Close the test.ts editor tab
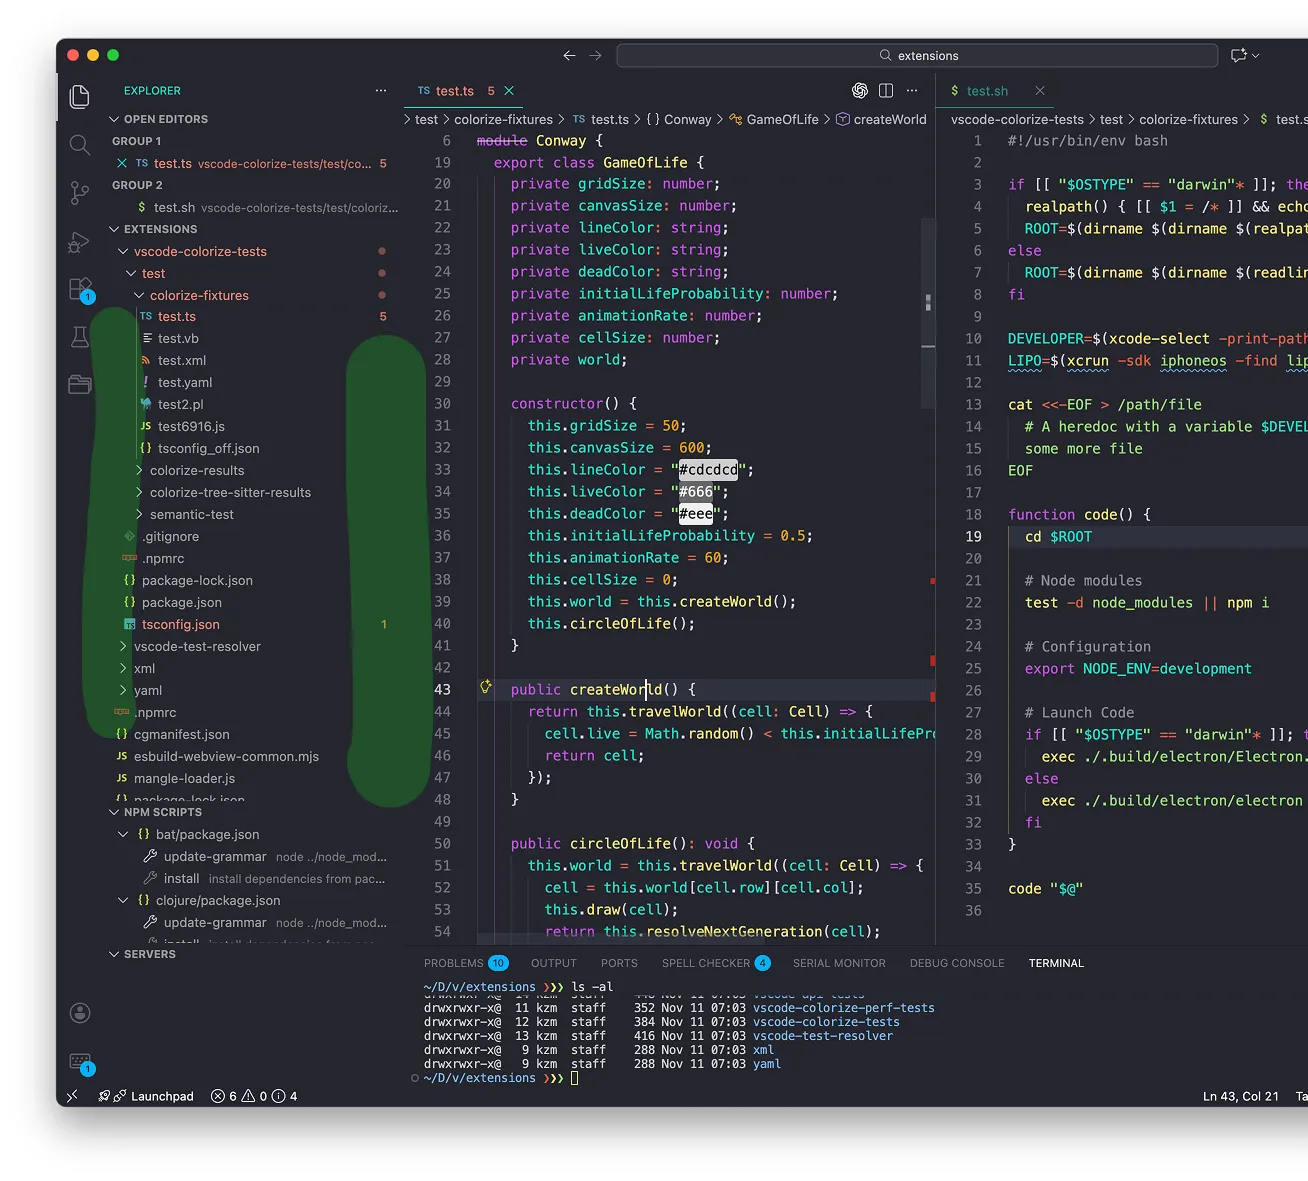1308x1181 pixels. coord(509,91)
